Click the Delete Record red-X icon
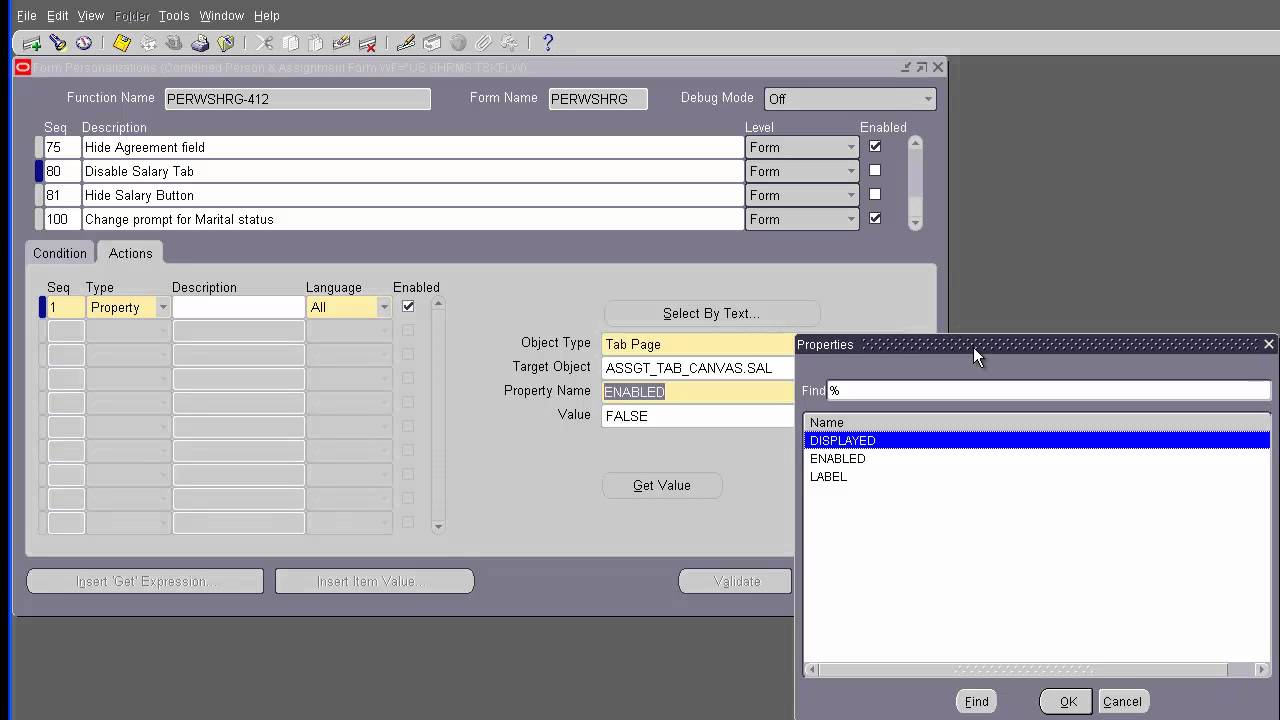The height and width of the screenshot is (720, 1280). (368, 43)
